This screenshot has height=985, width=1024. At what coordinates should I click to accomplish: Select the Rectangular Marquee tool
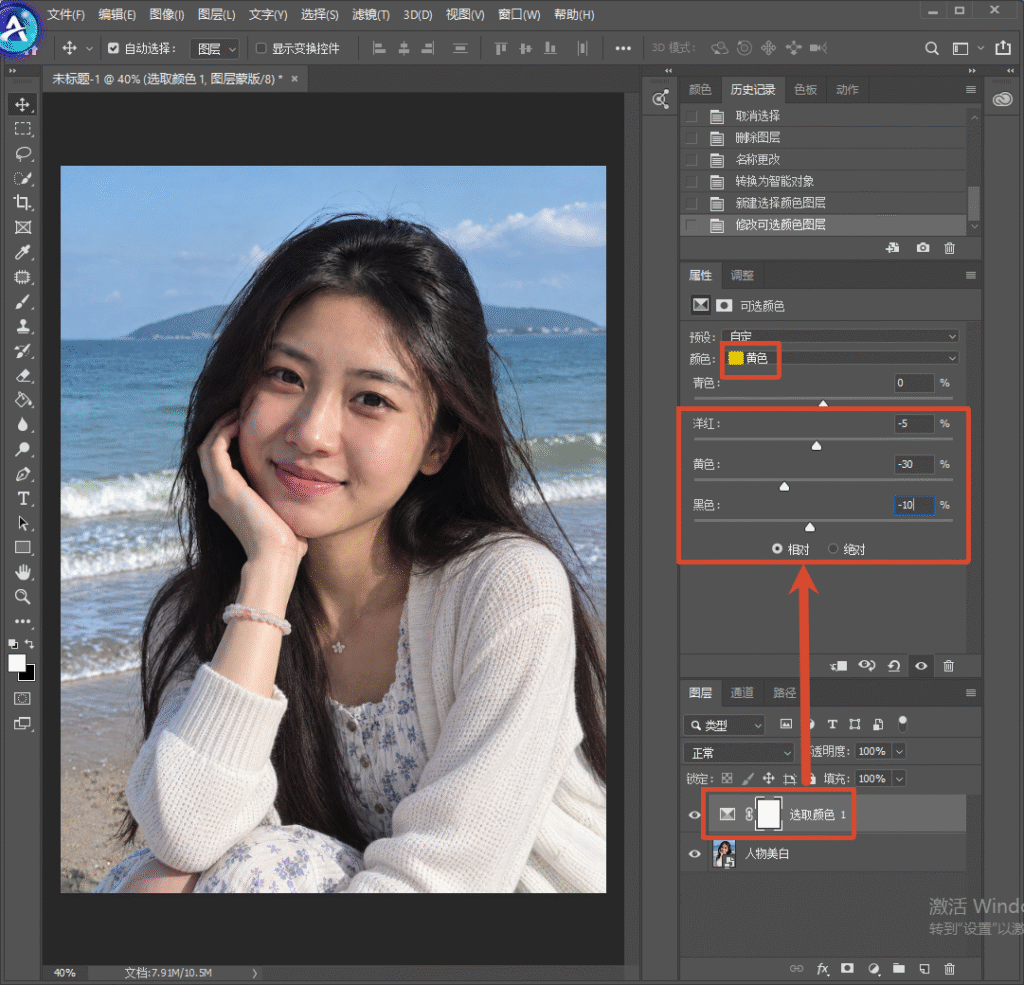click(23, 129)
